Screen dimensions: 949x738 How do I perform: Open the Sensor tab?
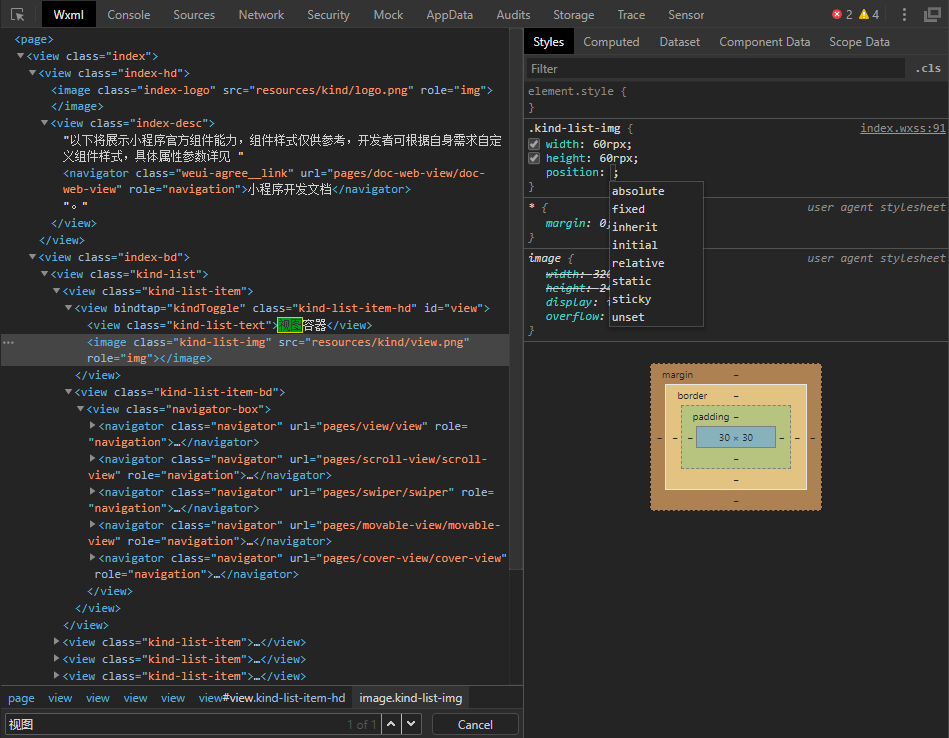[x=686, y=15]
